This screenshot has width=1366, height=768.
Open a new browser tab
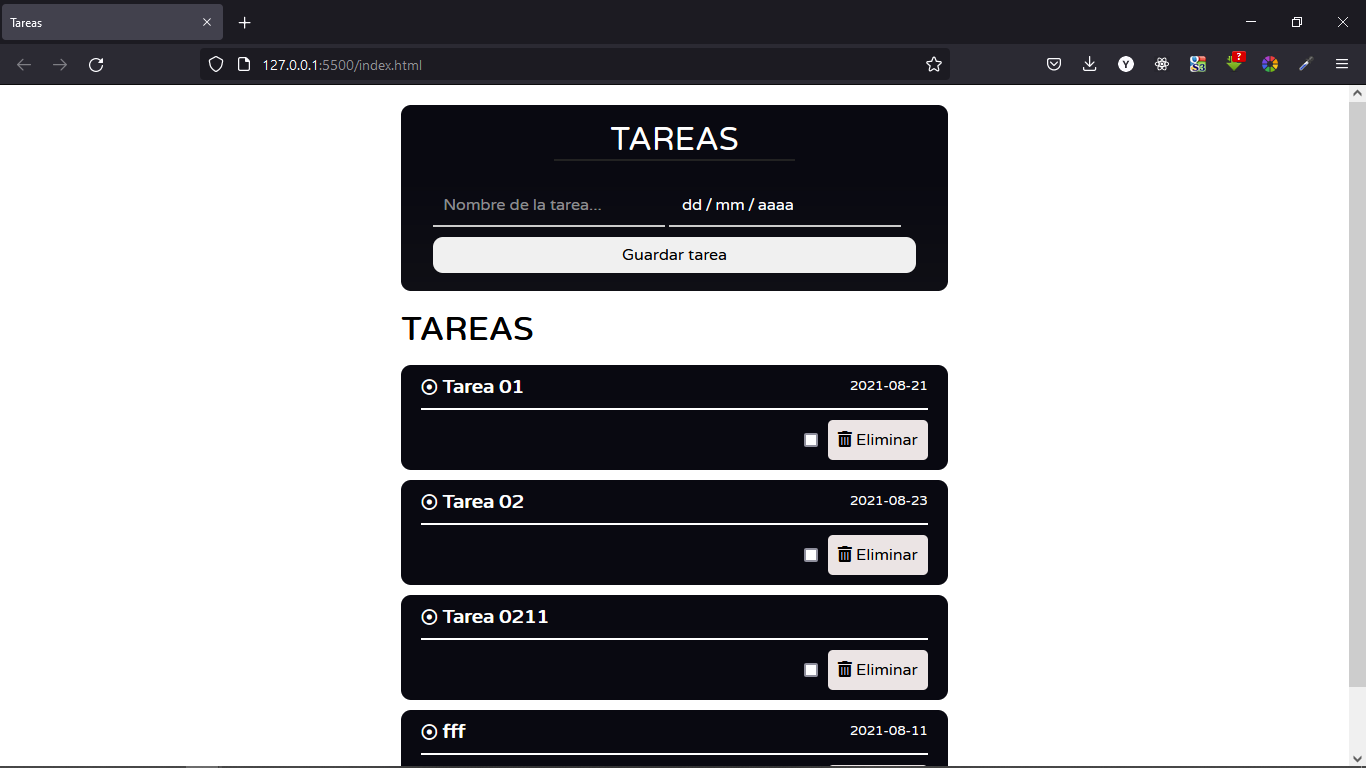[245, 22]
